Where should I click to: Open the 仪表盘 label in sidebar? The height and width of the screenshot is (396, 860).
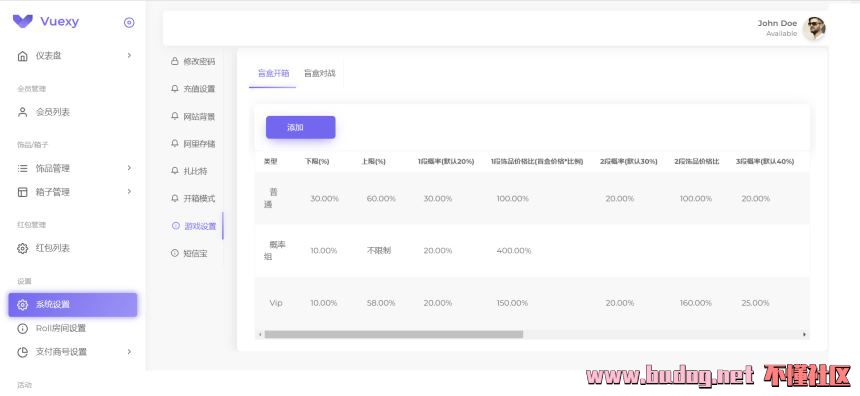[49, 56]
